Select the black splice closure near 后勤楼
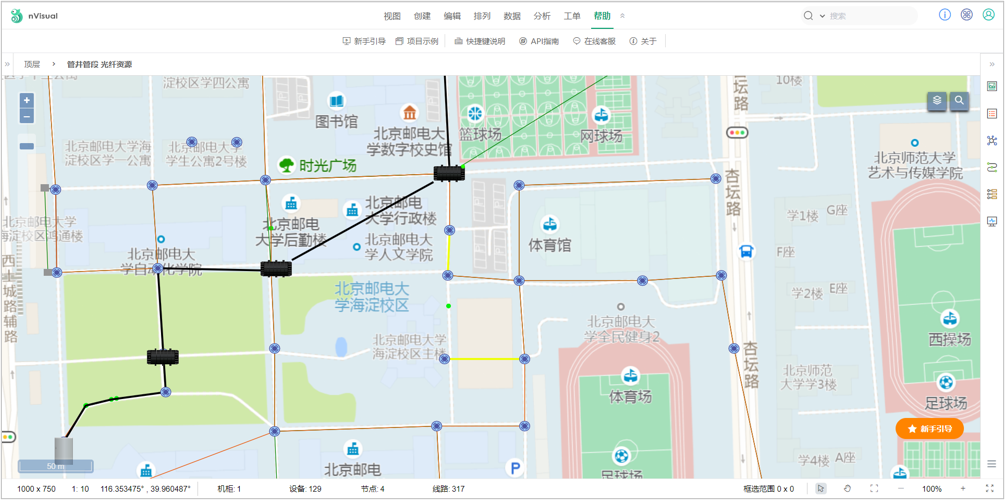1005x500 pixels. click(x=276, y=269)
